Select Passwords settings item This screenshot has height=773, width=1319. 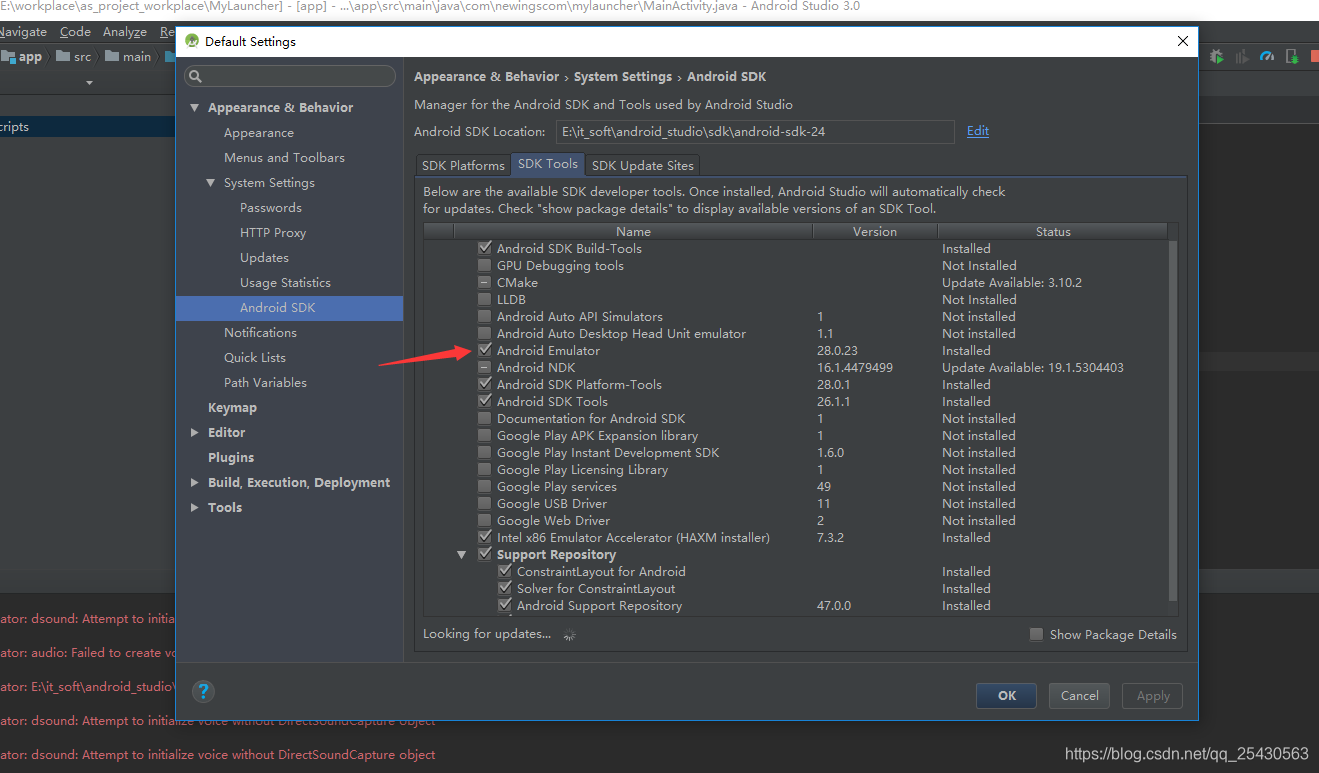click(271, 207)
